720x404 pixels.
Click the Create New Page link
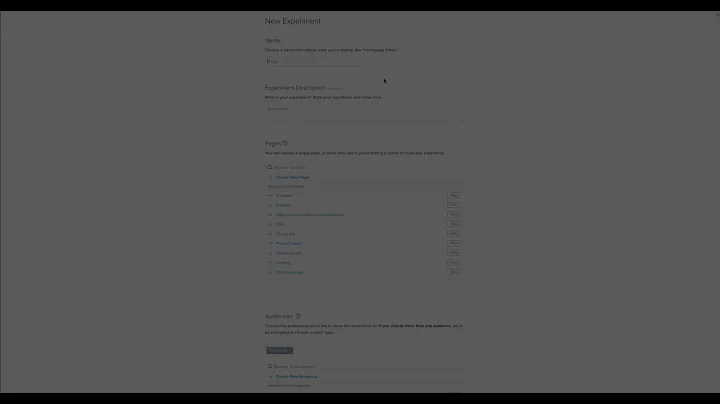(x=292, y=177)
